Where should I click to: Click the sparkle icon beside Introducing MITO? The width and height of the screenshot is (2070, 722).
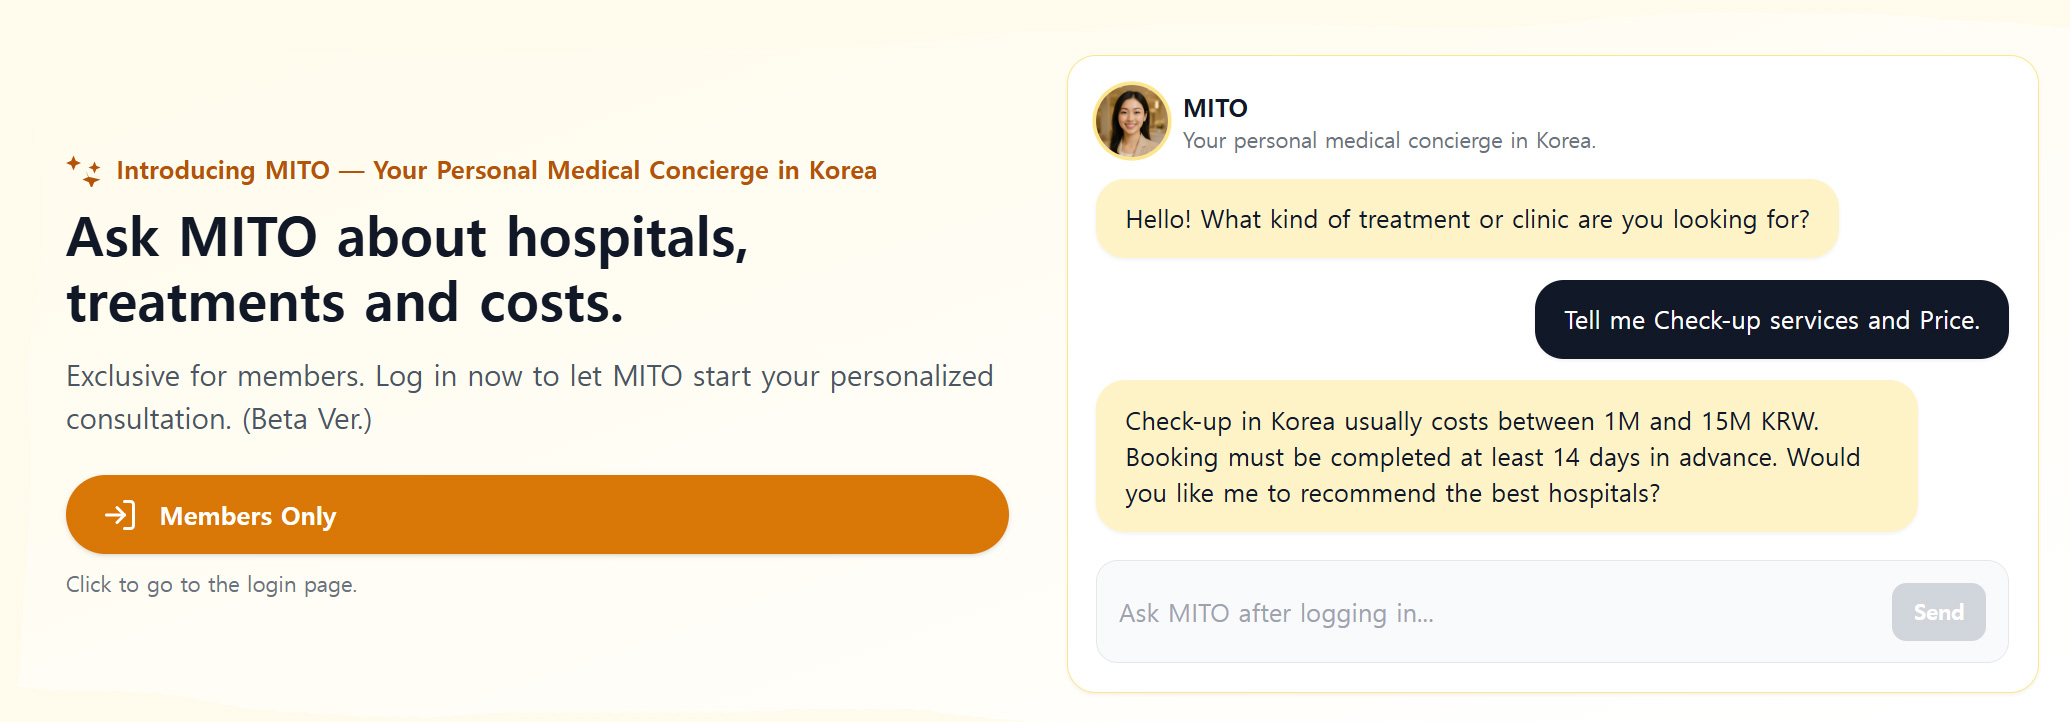(84, 171)
